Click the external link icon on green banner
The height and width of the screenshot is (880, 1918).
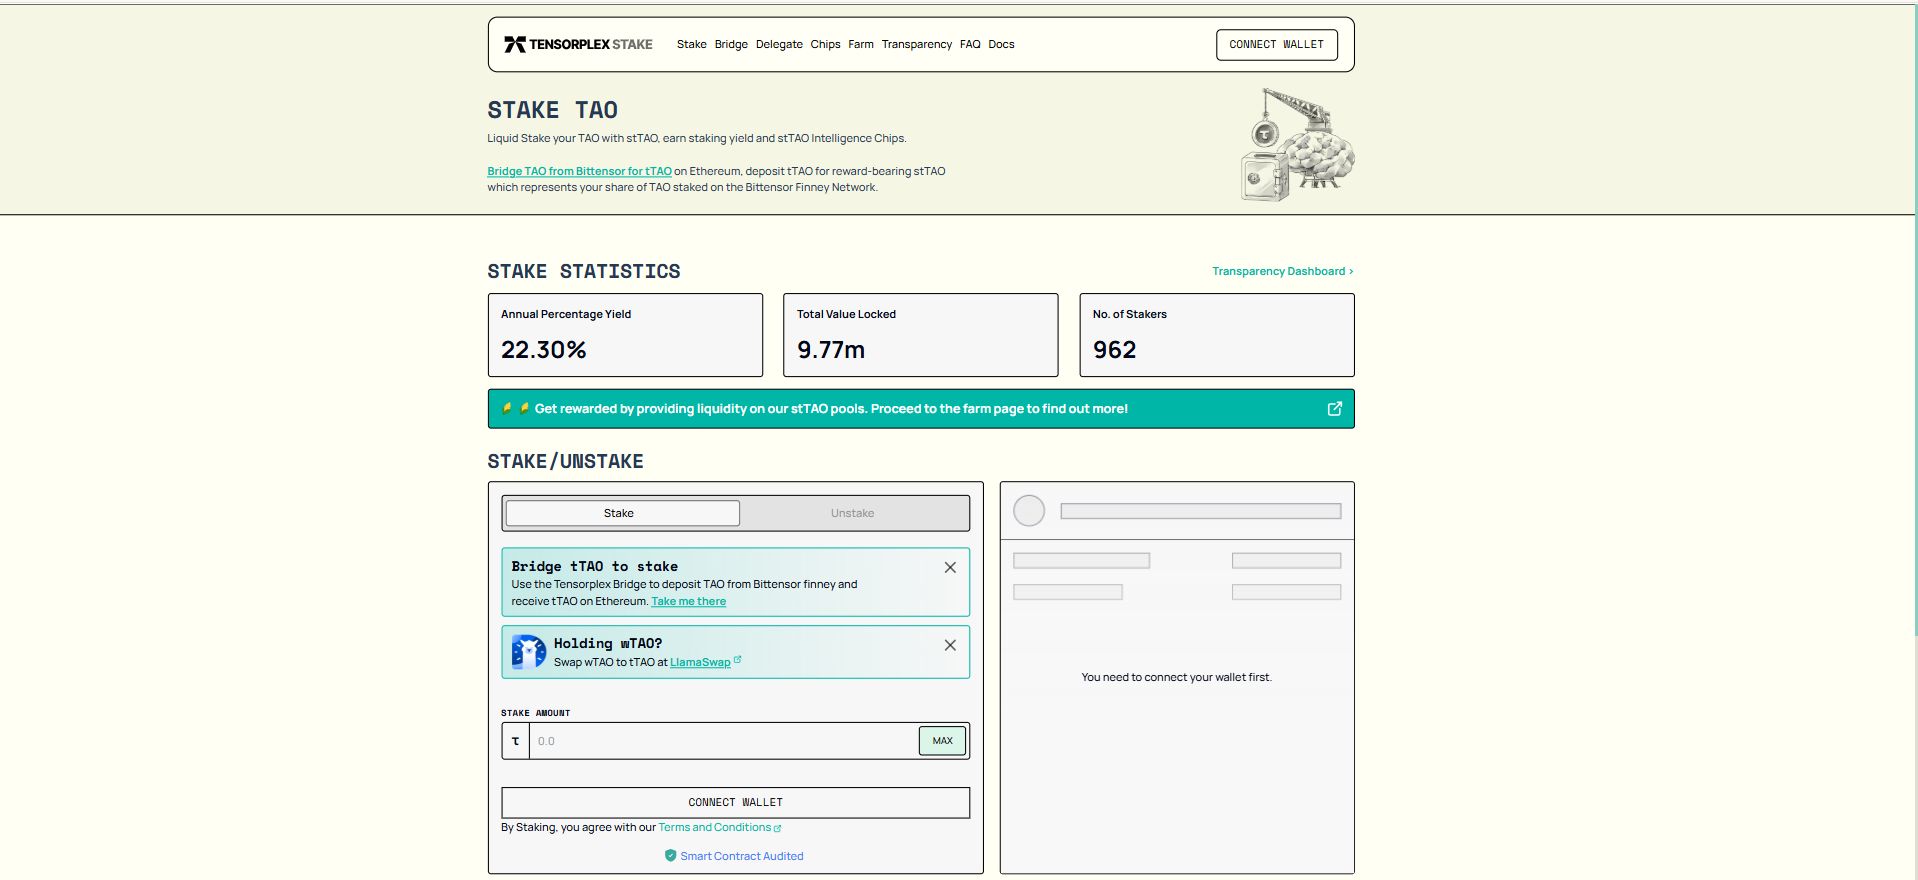[1334, 409]
